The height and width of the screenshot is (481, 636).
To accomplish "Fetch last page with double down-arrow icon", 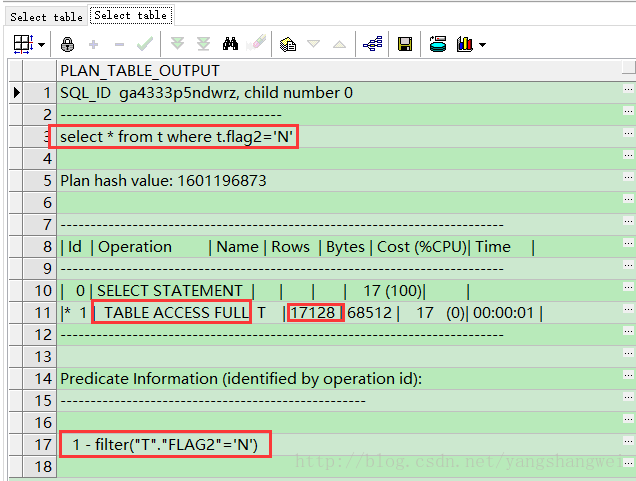I will click(x=203, y=45).
